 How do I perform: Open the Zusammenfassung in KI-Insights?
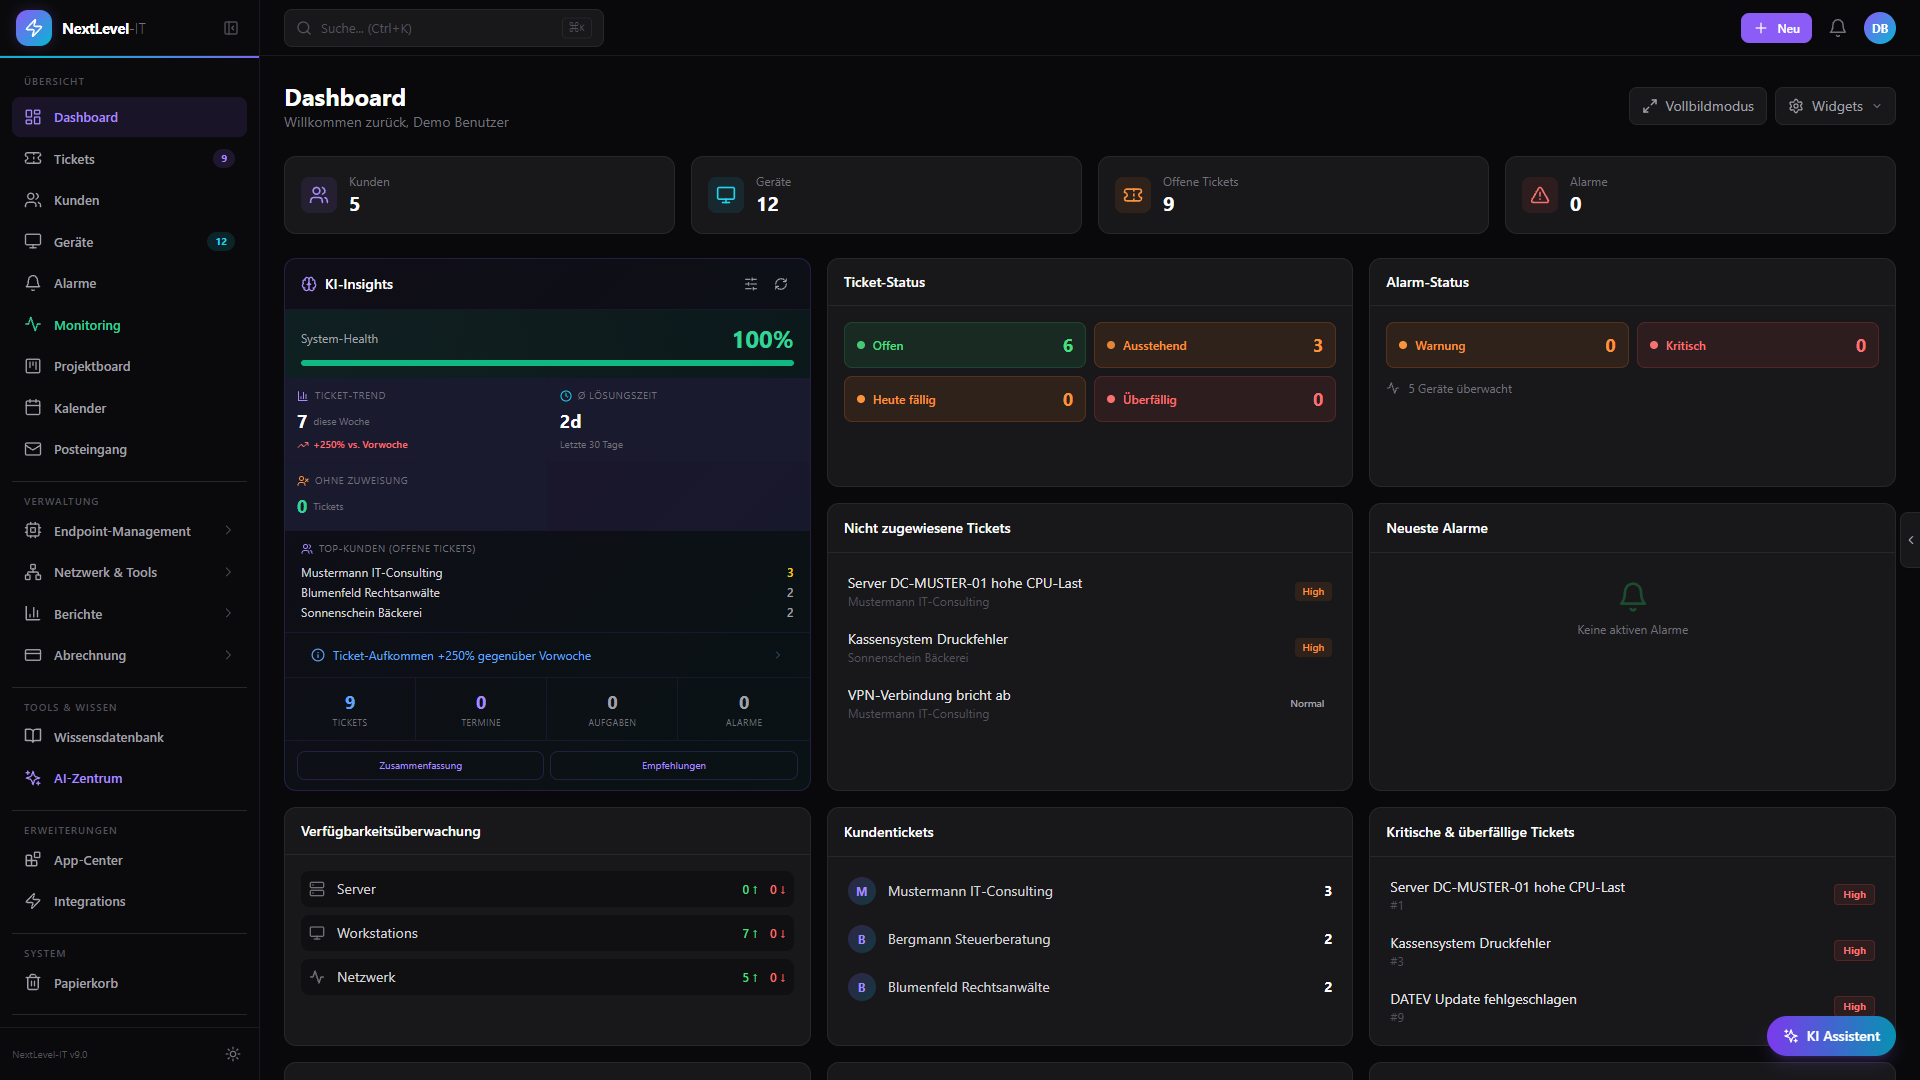point(420,765)
